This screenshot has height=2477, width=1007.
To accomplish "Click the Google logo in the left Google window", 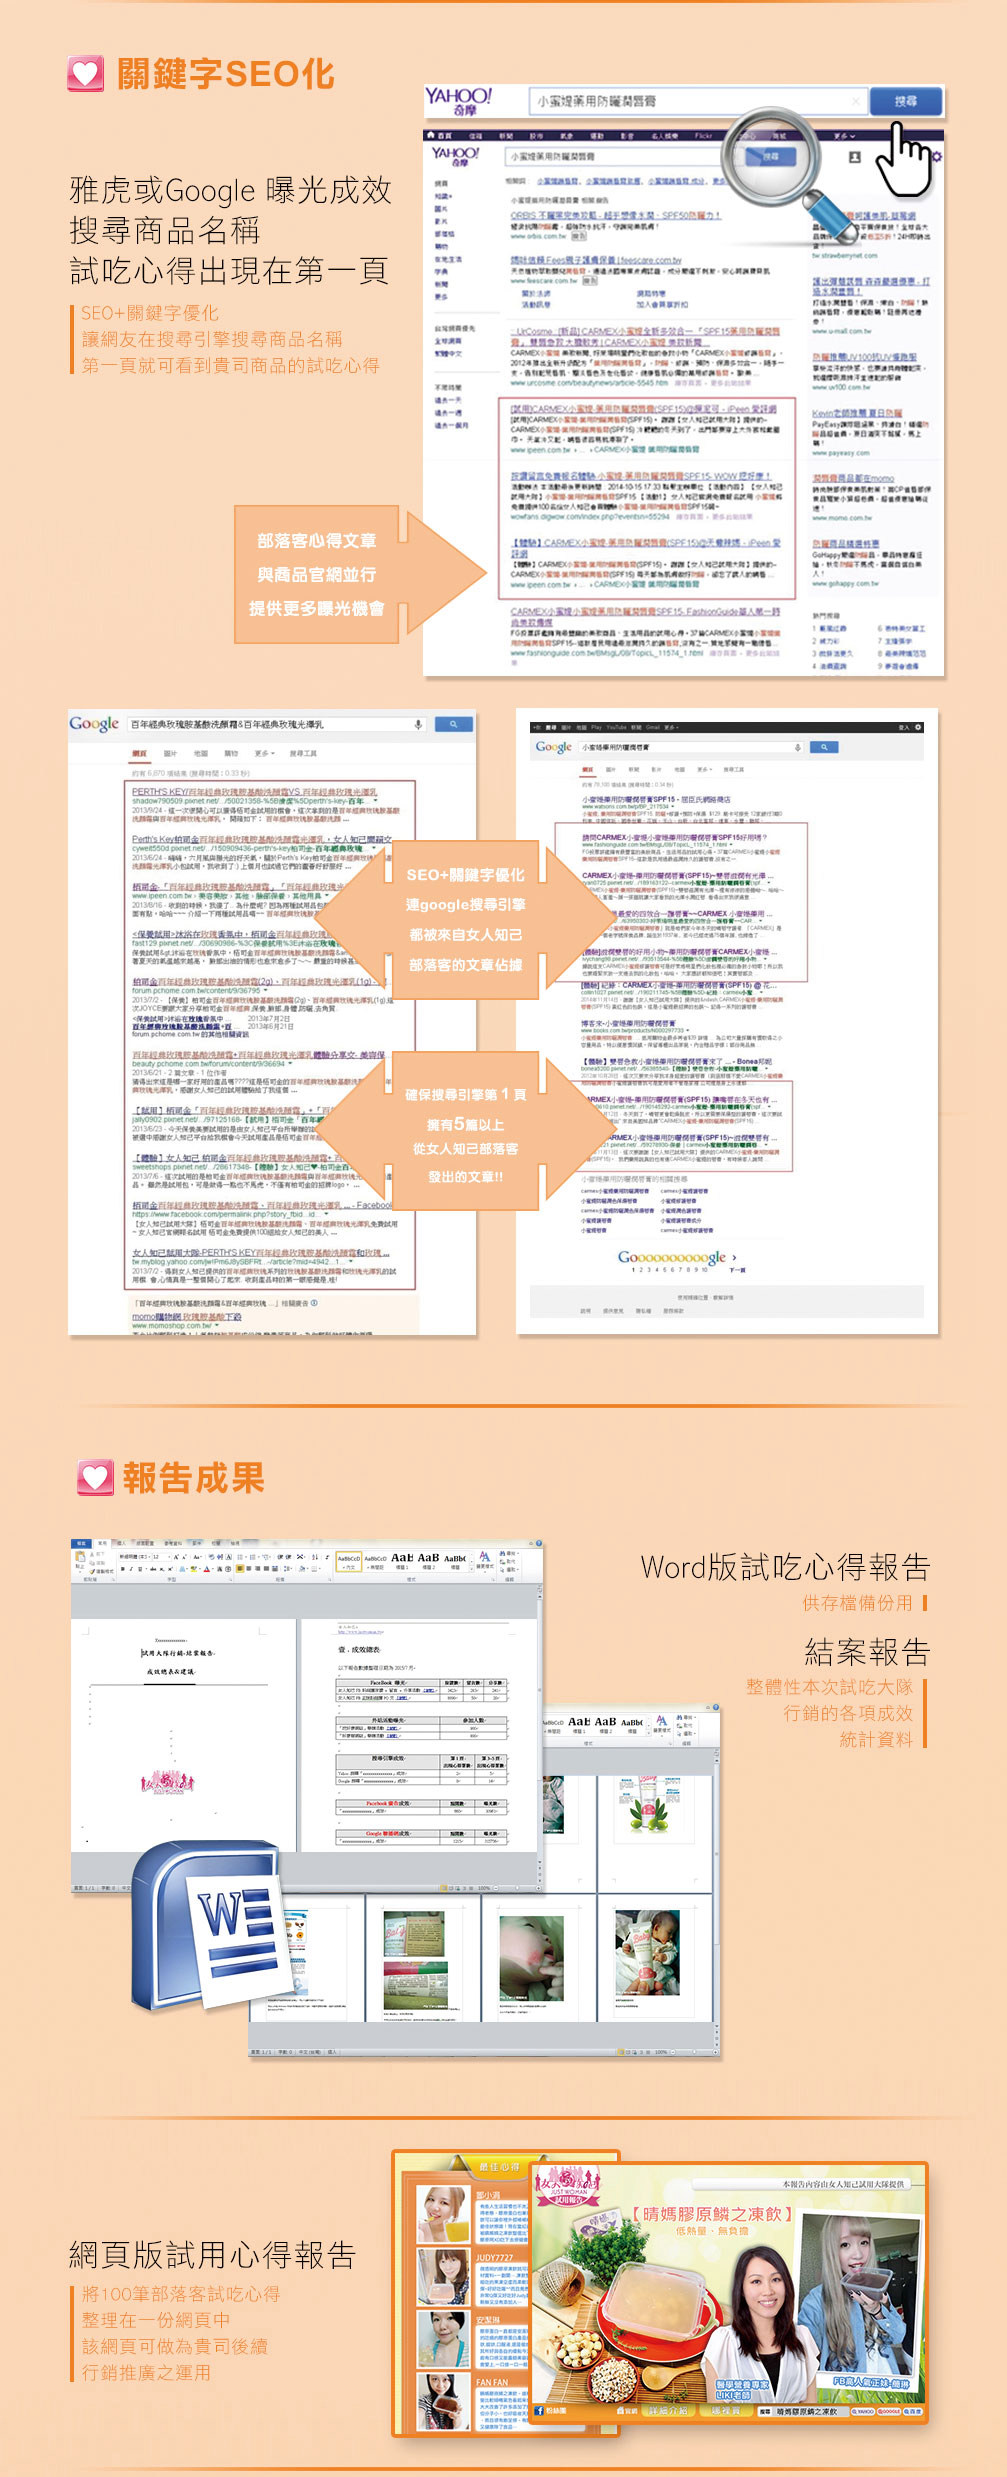I will pyautogui.click(x=94, y=724).
